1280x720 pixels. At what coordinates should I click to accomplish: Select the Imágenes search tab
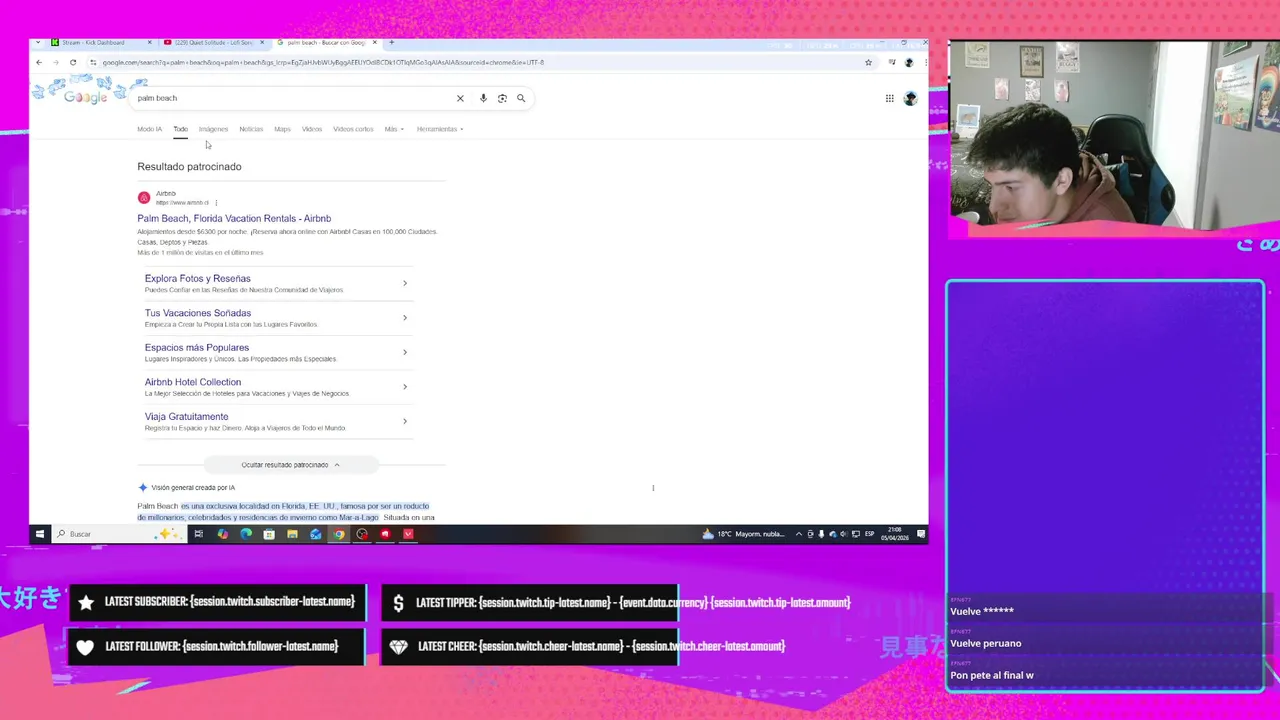coord(213,129)
